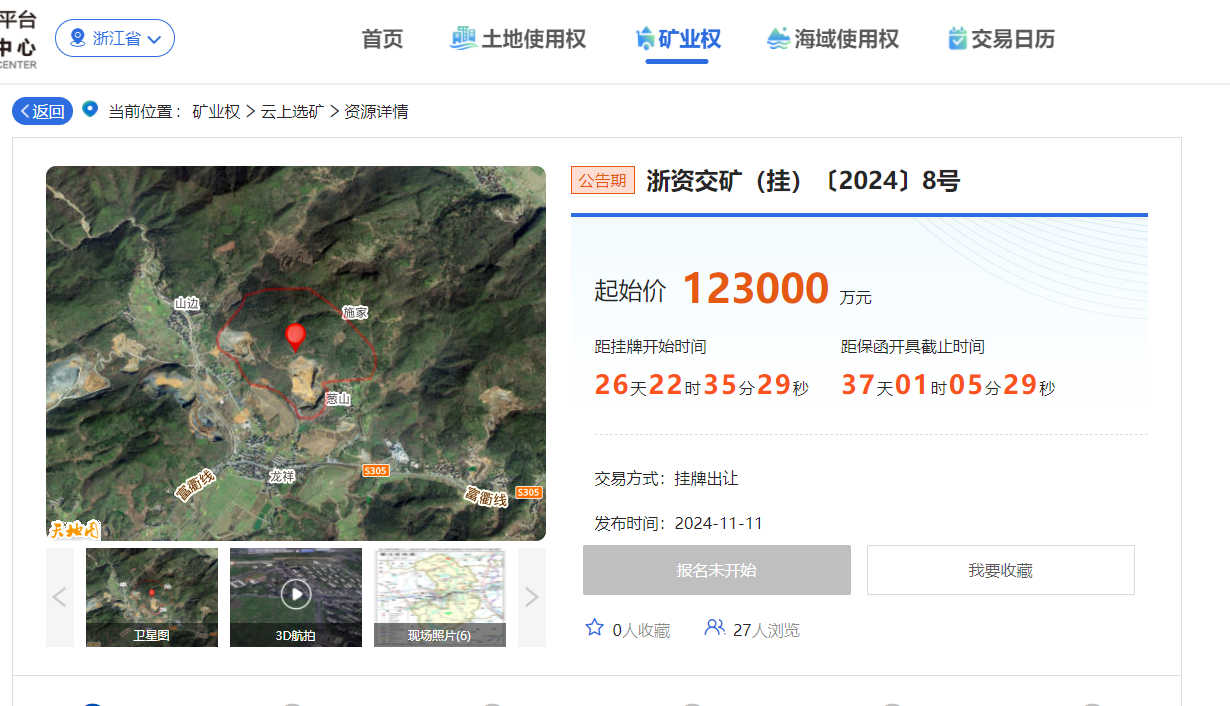
Task: Click the 我要收藏 button
Action: pos(1000,570)
